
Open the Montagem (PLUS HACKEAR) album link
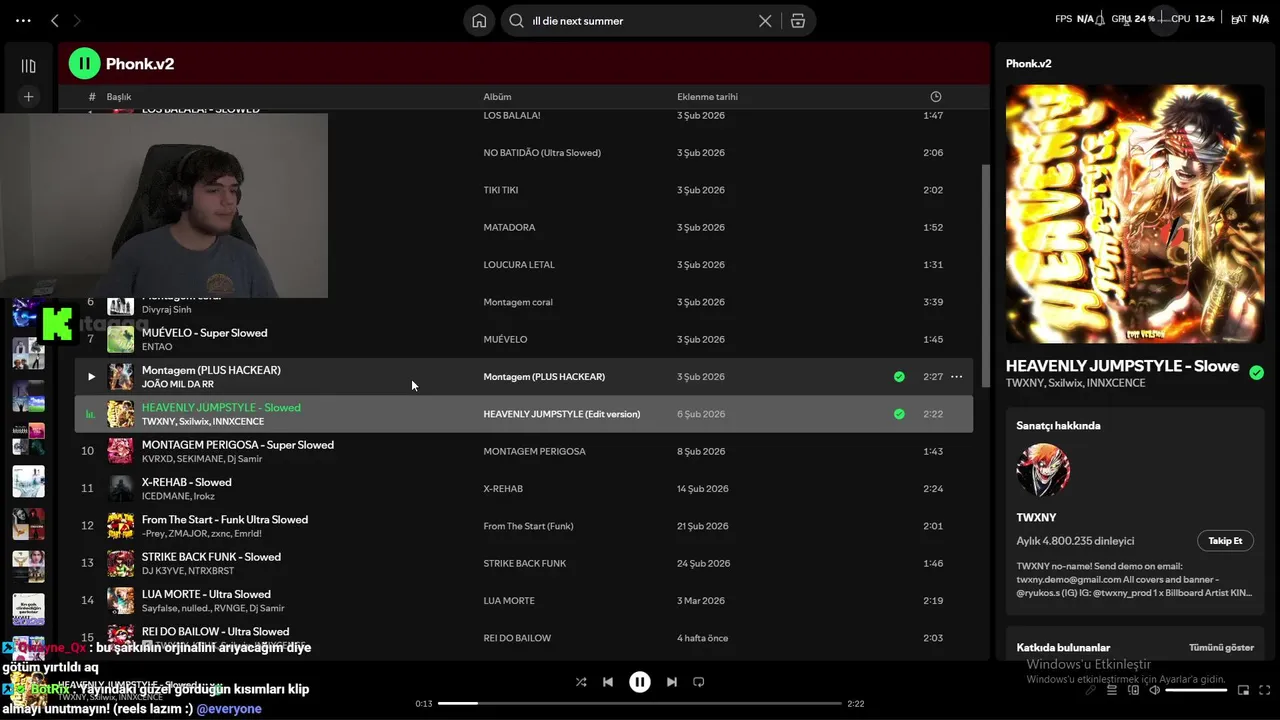pos(544,377)
